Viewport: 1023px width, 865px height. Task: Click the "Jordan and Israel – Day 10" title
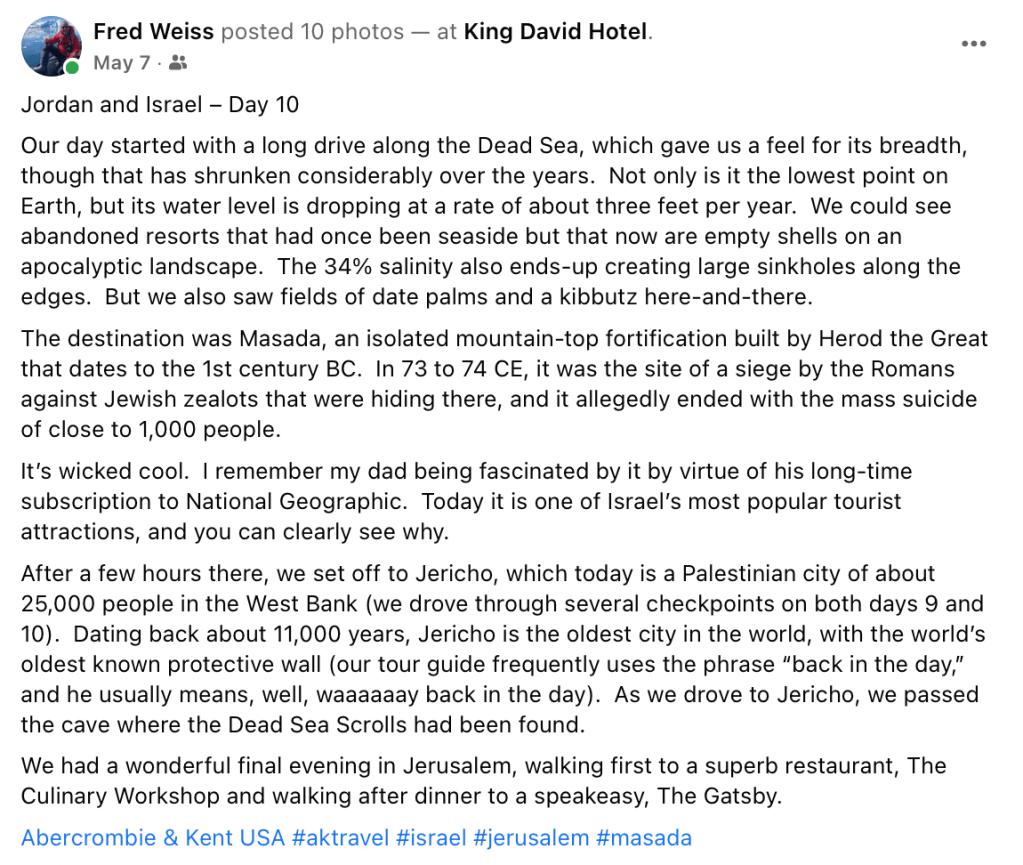[160, 104]
